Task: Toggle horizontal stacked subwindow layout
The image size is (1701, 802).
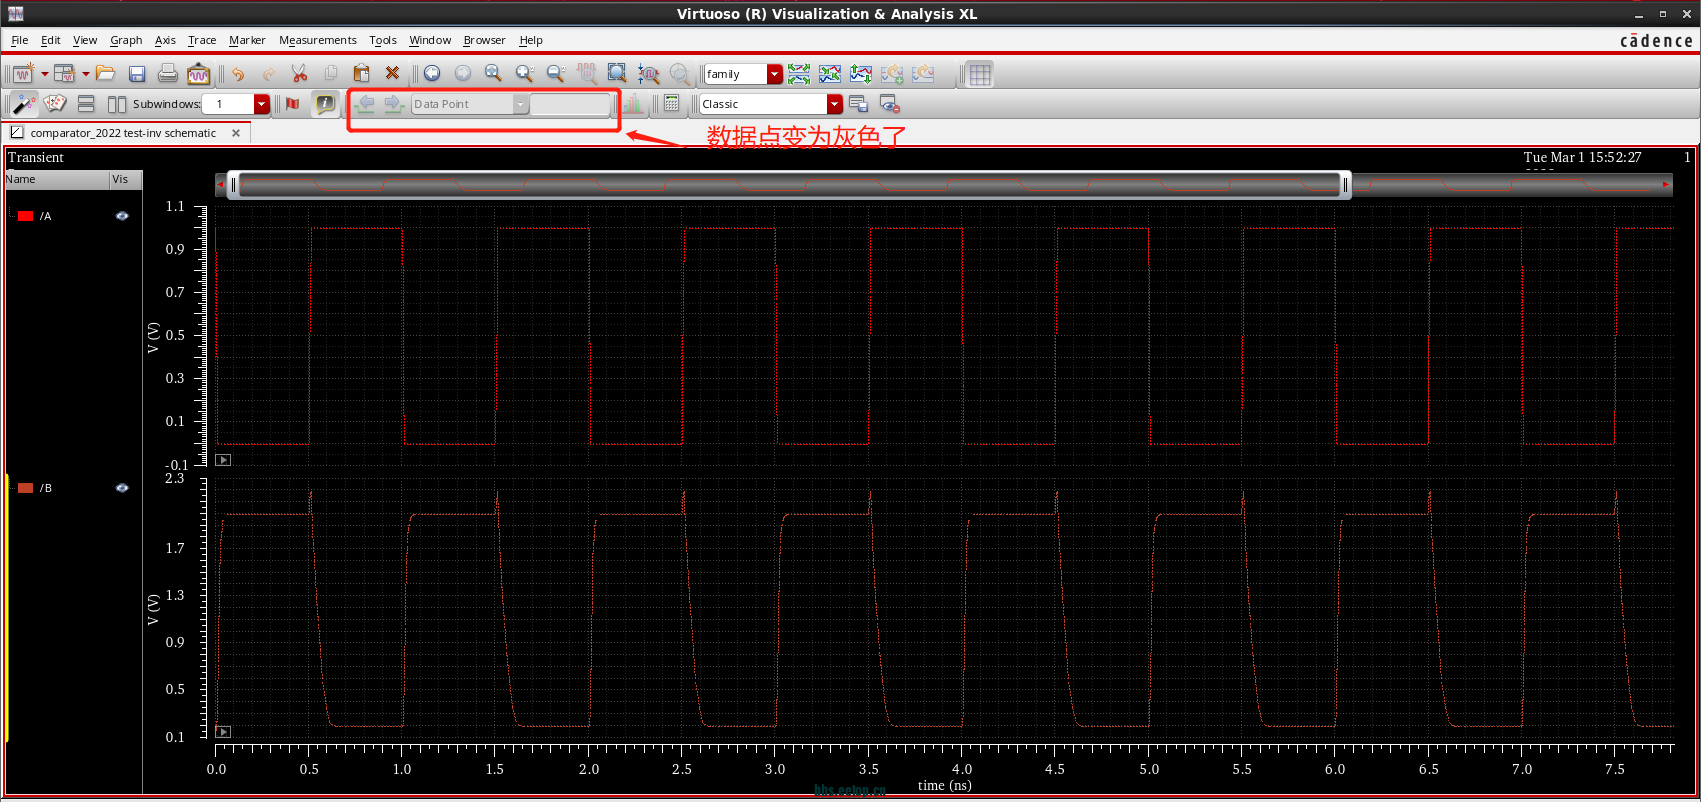Action: click(86, 104)
